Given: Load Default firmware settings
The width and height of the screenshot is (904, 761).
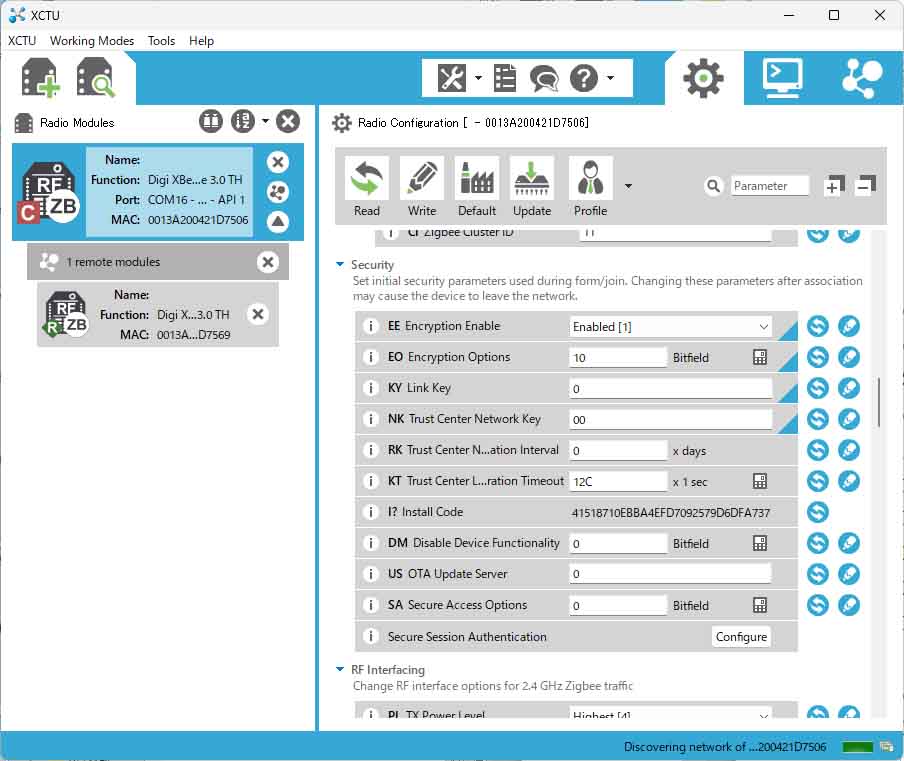Looking at the screenshot, I should [477, 186].
